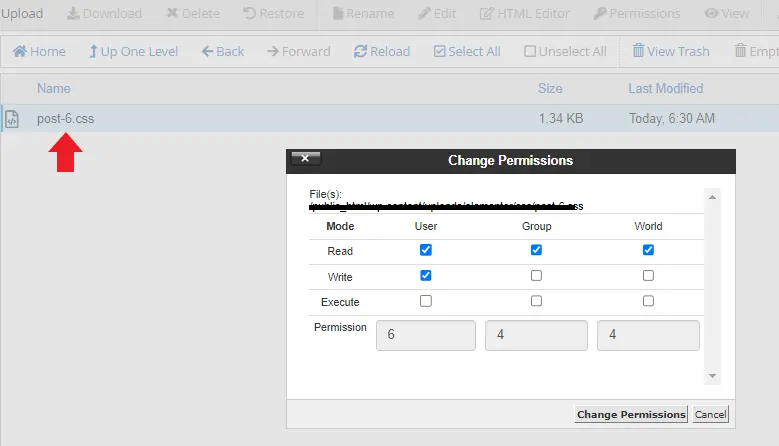This screenshot has height=446, width=779.
Task: Click the User permission value field
Action: (425, 336)
